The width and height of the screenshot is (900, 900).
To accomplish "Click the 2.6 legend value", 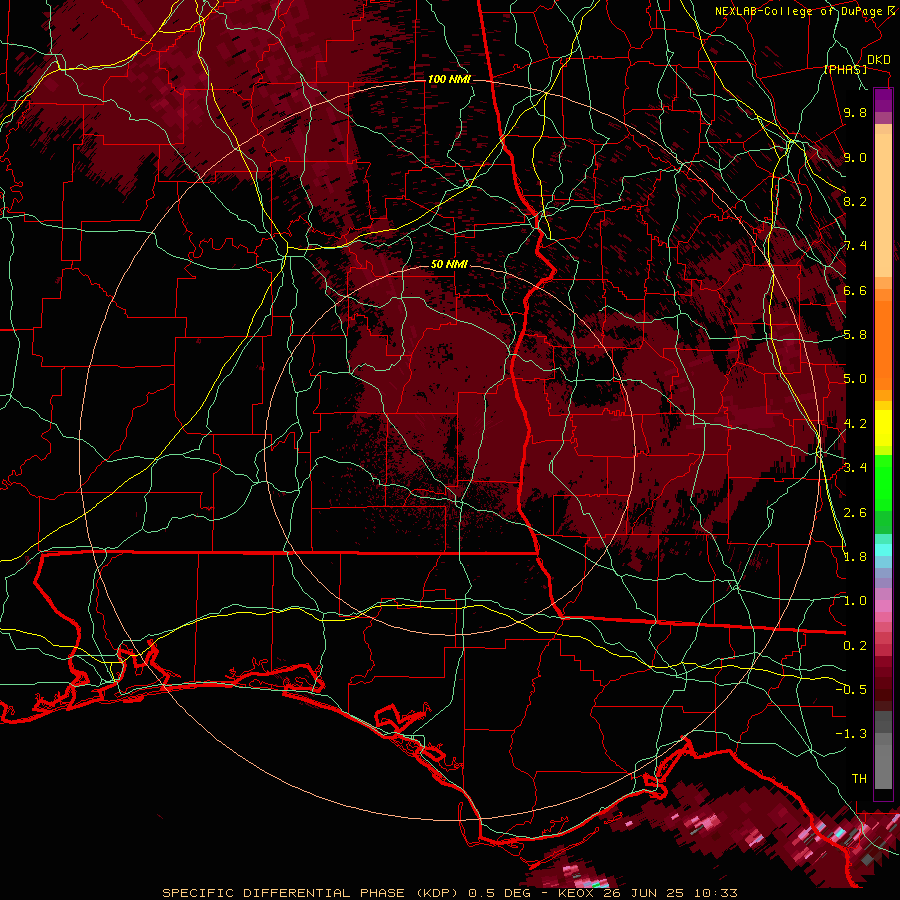I will pyautogui.click(x=855, y=513).
